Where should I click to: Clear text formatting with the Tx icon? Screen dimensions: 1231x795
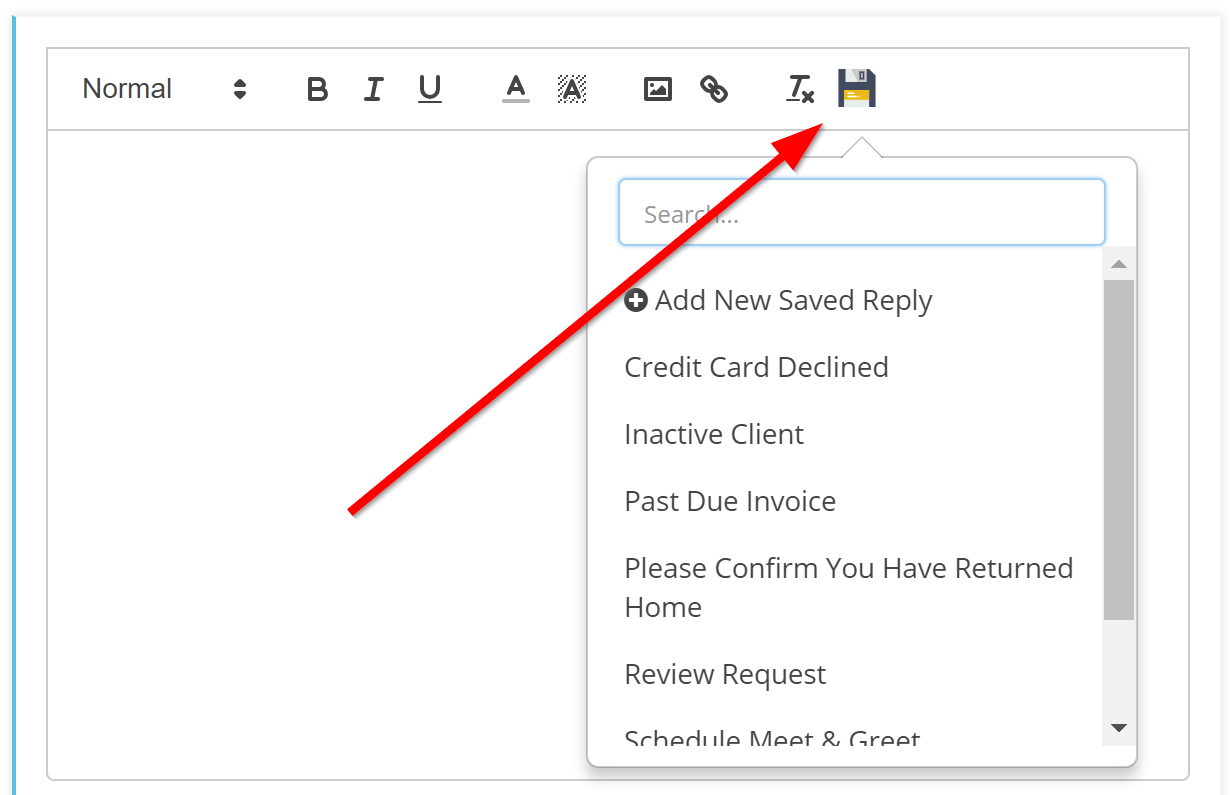(800, 89)
